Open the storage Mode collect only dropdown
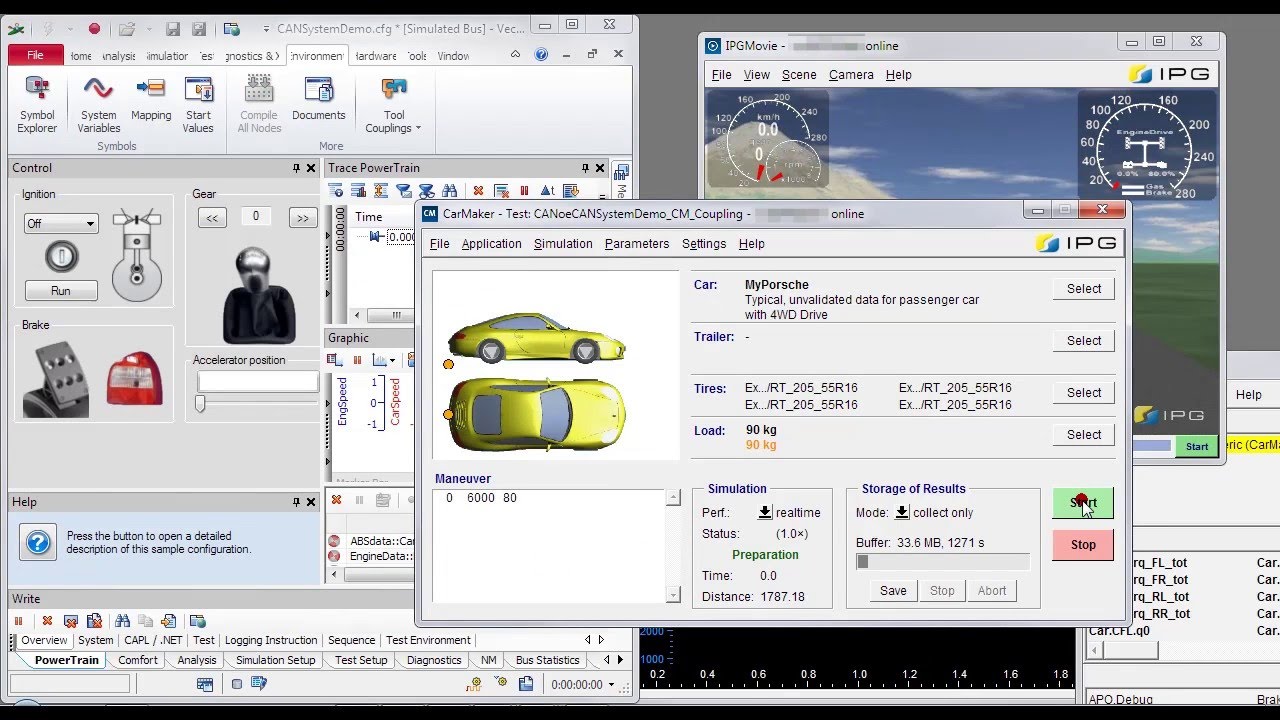Screen dimensions: 1280x720 tap(901, 512)
